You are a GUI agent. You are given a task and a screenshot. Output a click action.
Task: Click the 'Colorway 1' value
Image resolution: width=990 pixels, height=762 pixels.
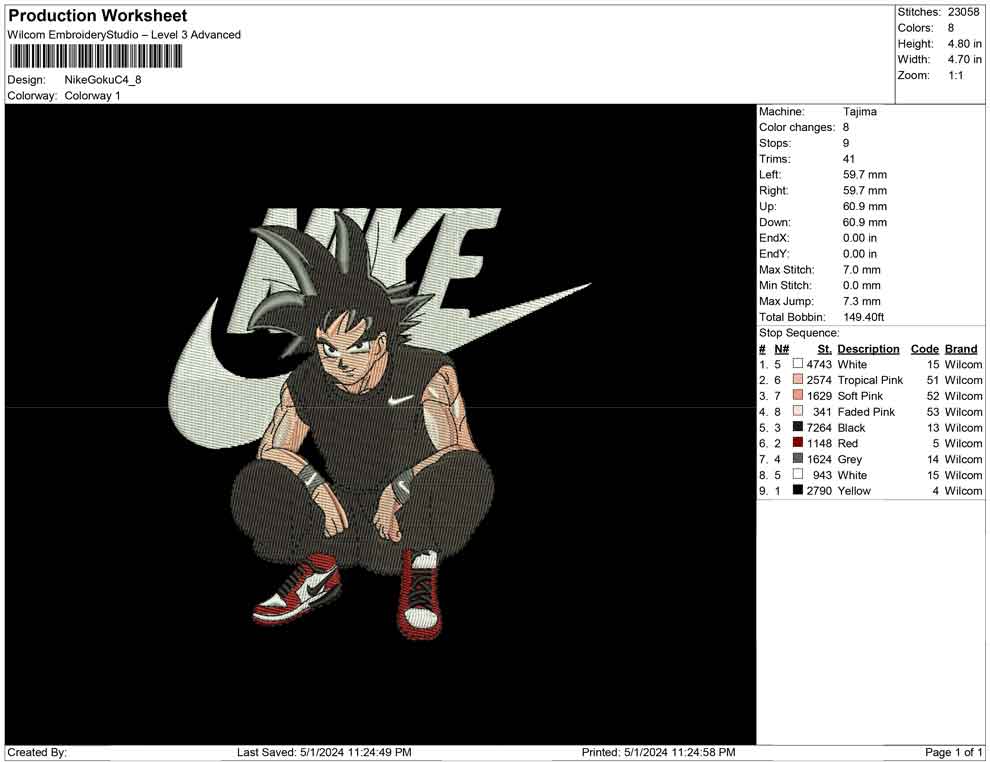click(92, 96)
